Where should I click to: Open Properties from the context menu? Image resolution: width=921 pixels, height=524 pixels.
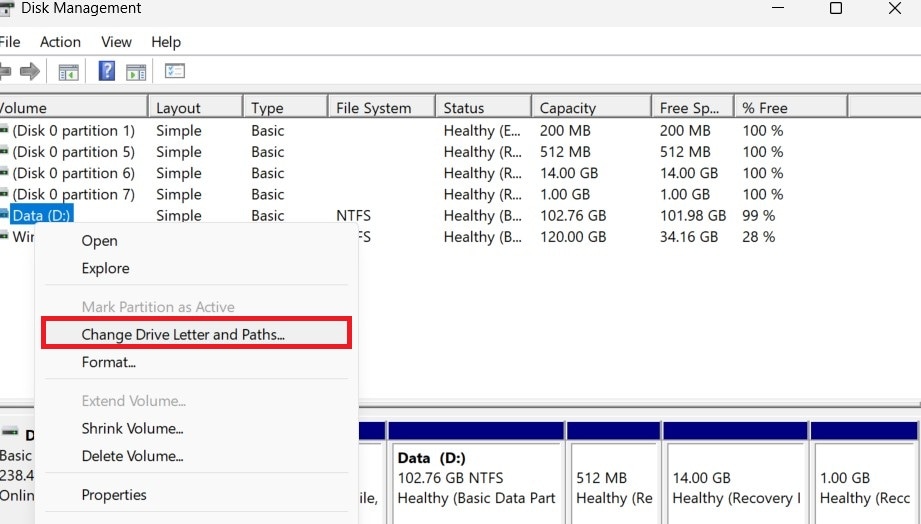[x=197, y=495]
